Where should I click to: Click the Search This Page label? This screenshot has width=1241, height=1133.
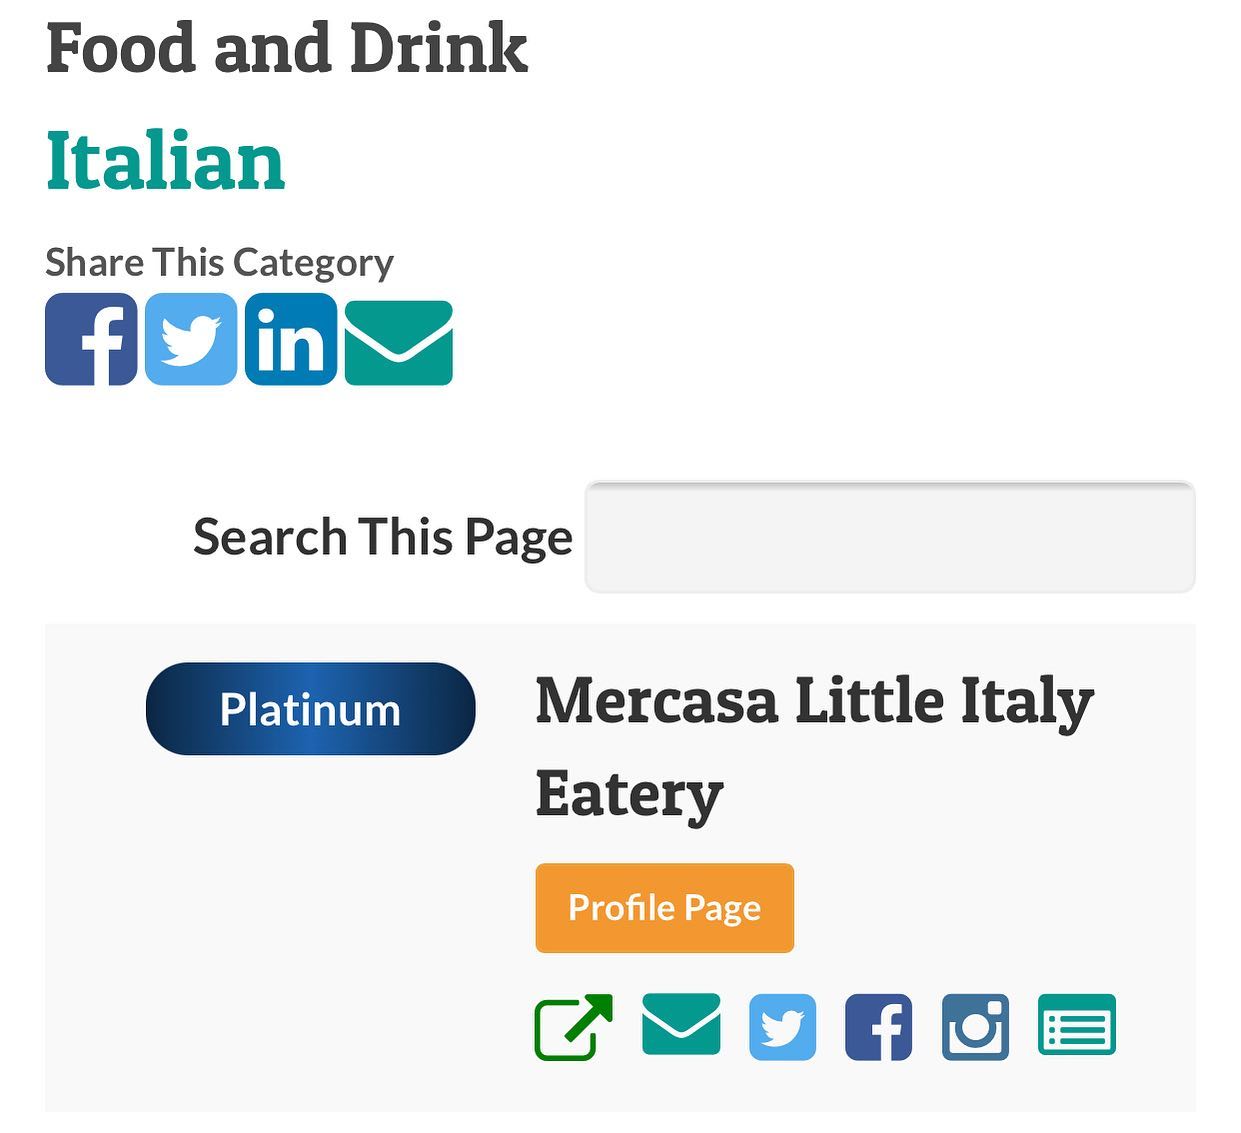[x=383, y=537]
